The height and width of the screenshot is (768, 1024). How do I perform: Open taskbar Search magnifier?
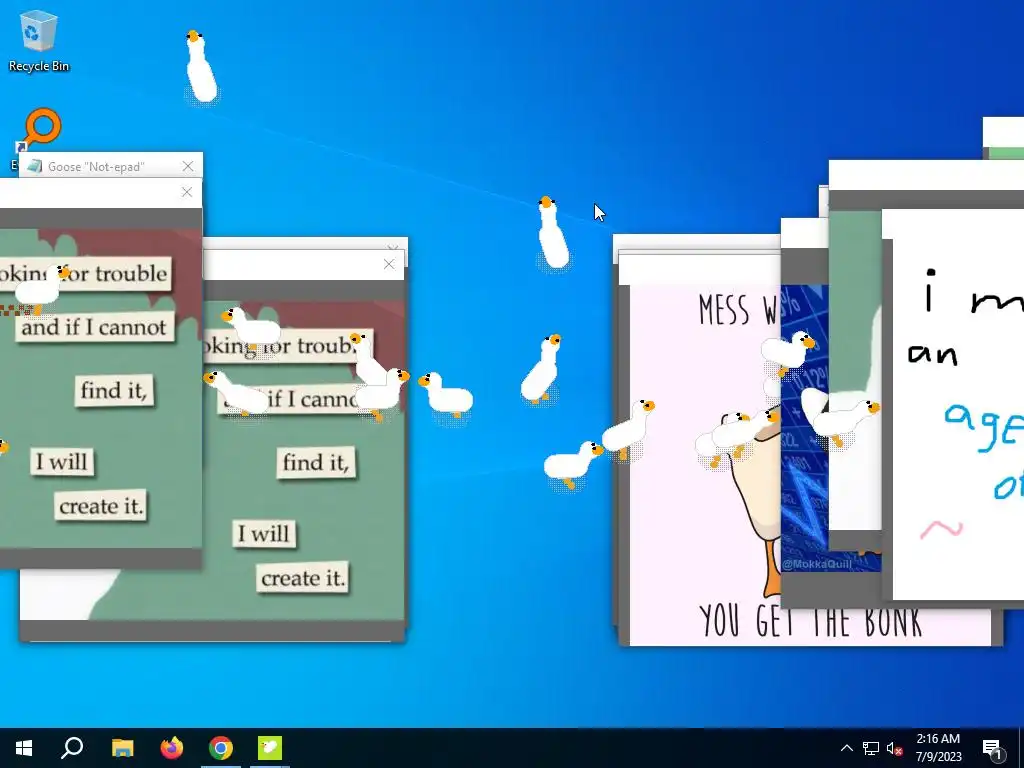(x=72, y=748)
